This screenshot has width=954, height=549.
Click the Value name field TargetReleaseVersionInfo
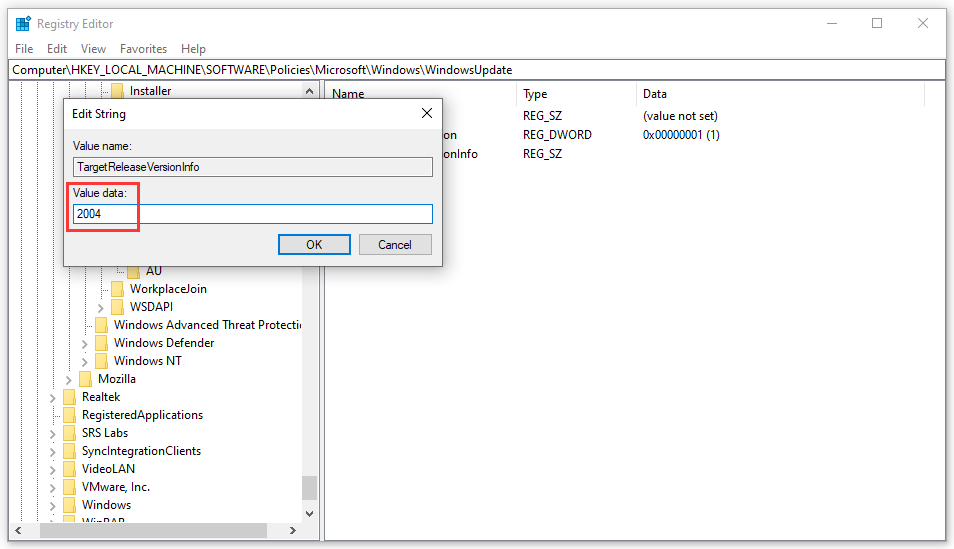coord(252,167)
